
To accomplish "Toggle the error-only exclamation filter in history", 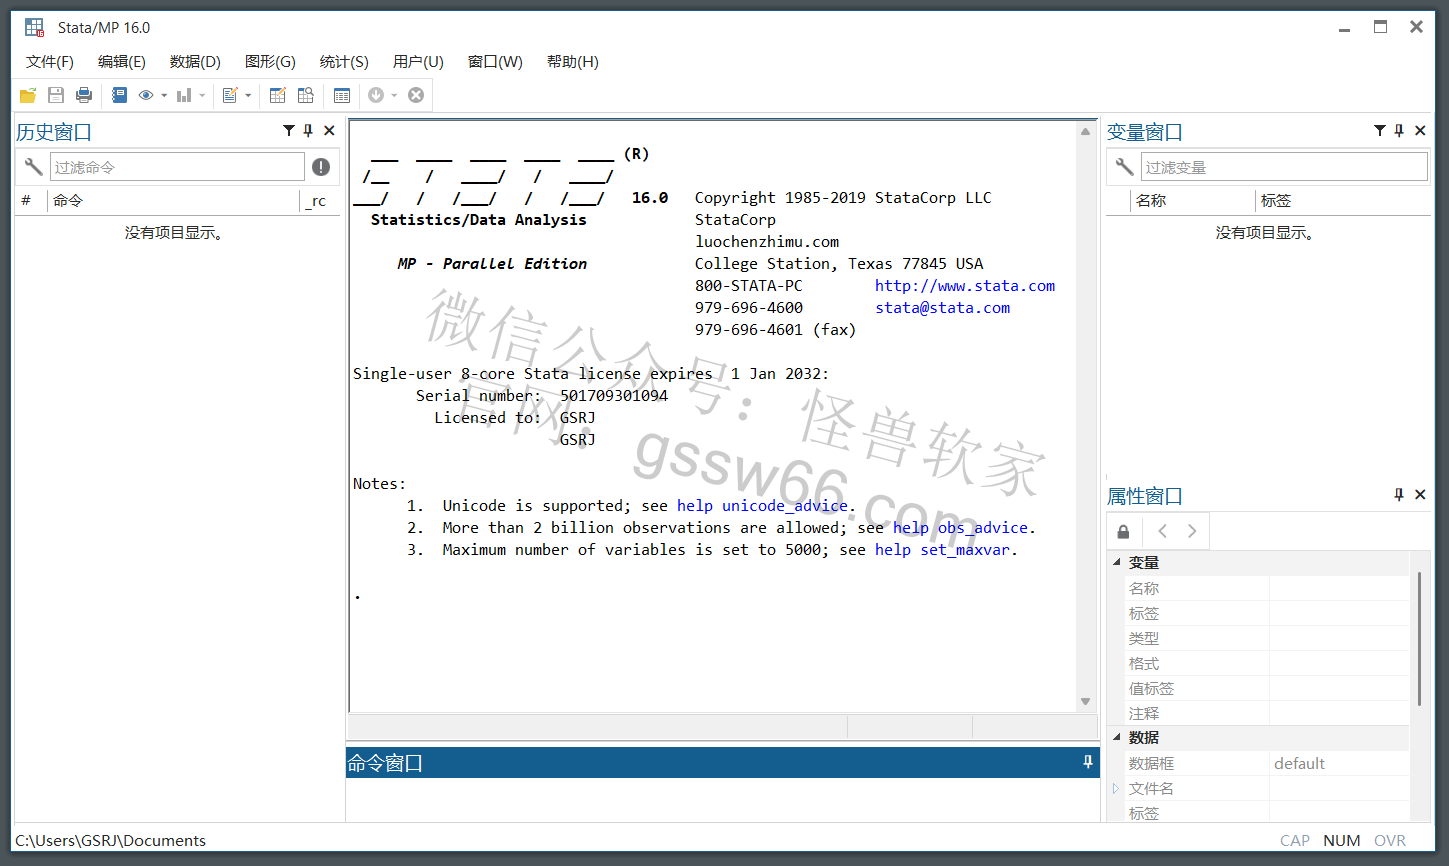I will click(321, 166).
